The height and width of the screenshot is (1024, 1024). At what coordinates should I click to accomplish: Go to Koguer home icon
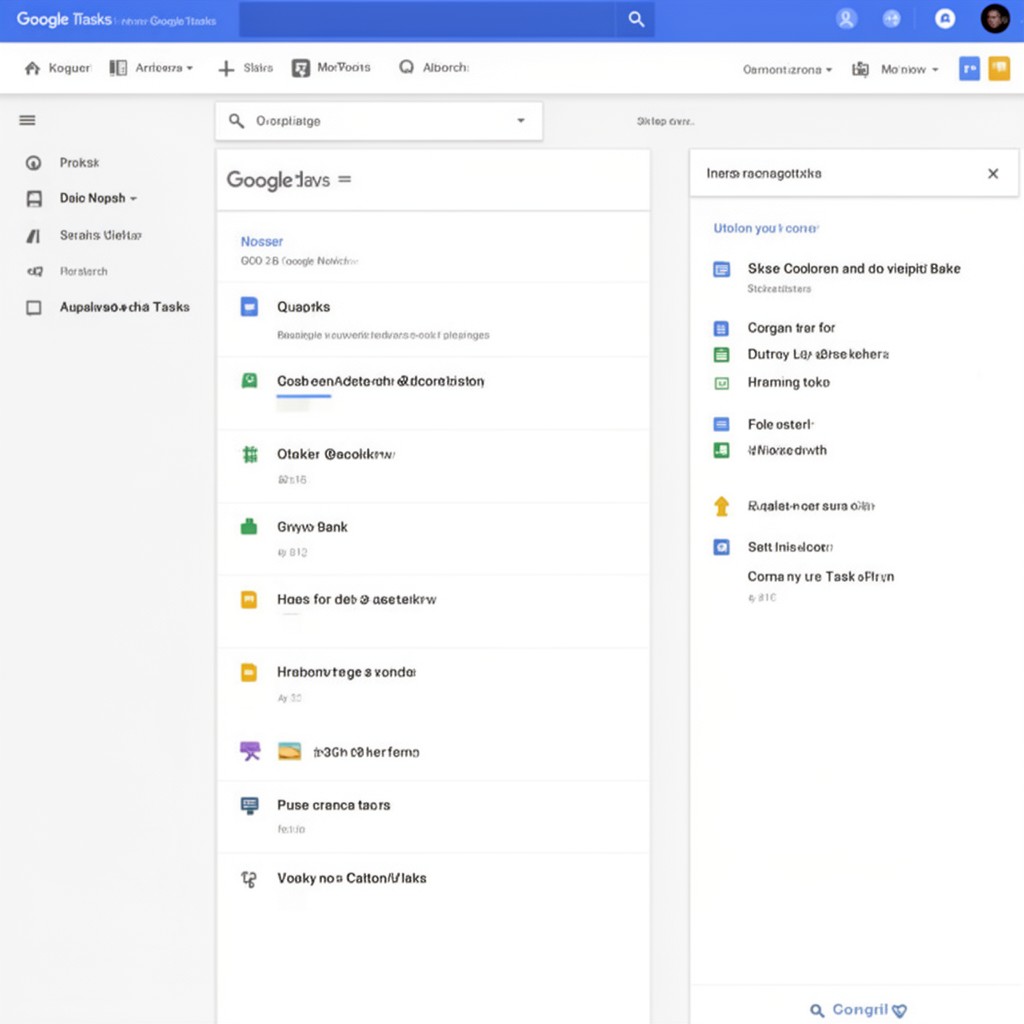click(x=32, y=68)
